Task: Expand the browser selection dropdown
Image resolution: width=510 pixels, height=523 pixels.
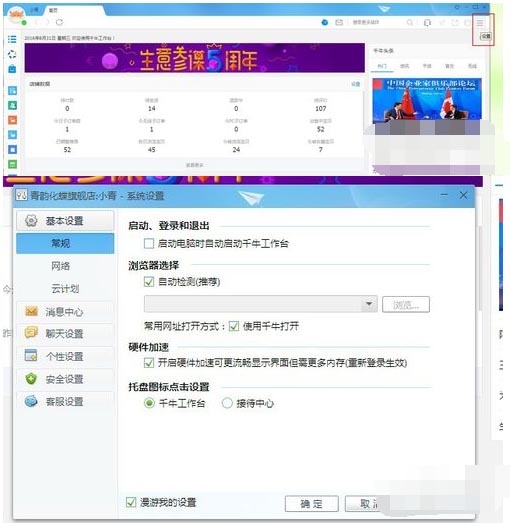Action: (x=369, y=304)
